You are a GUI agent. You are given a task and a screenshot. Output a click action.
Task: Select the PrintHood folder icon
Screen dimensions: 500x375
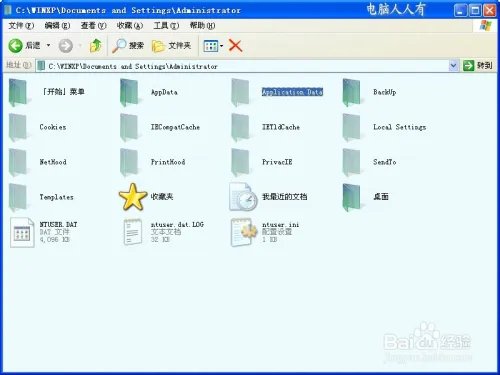(130, 162)
